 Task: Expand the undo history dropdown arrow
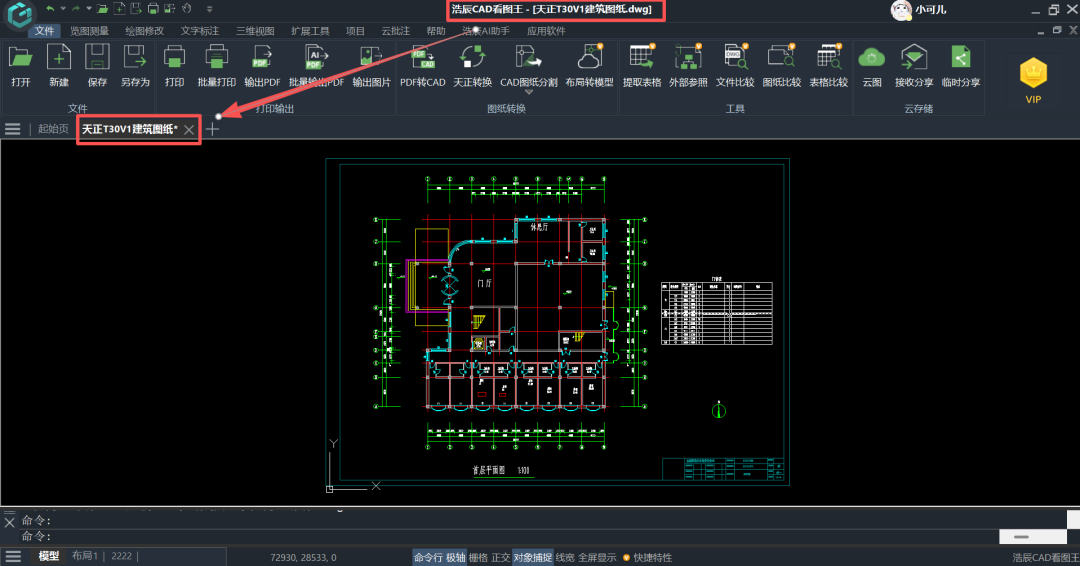(63, 9)
